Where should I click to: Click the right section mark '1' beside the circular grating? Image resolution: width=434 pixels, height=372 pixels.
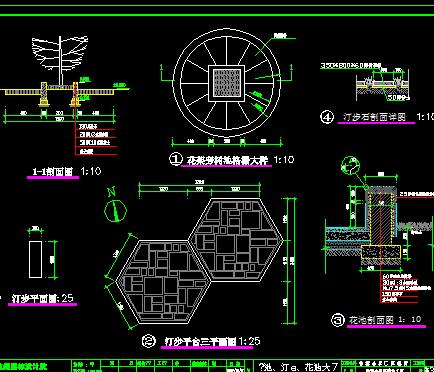pos(292,68)
